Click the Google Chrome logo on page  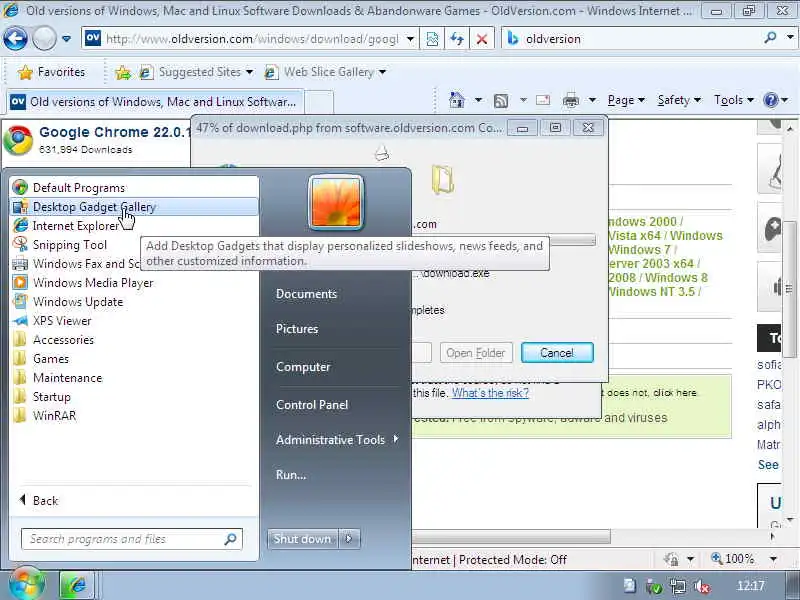[18, 140]
